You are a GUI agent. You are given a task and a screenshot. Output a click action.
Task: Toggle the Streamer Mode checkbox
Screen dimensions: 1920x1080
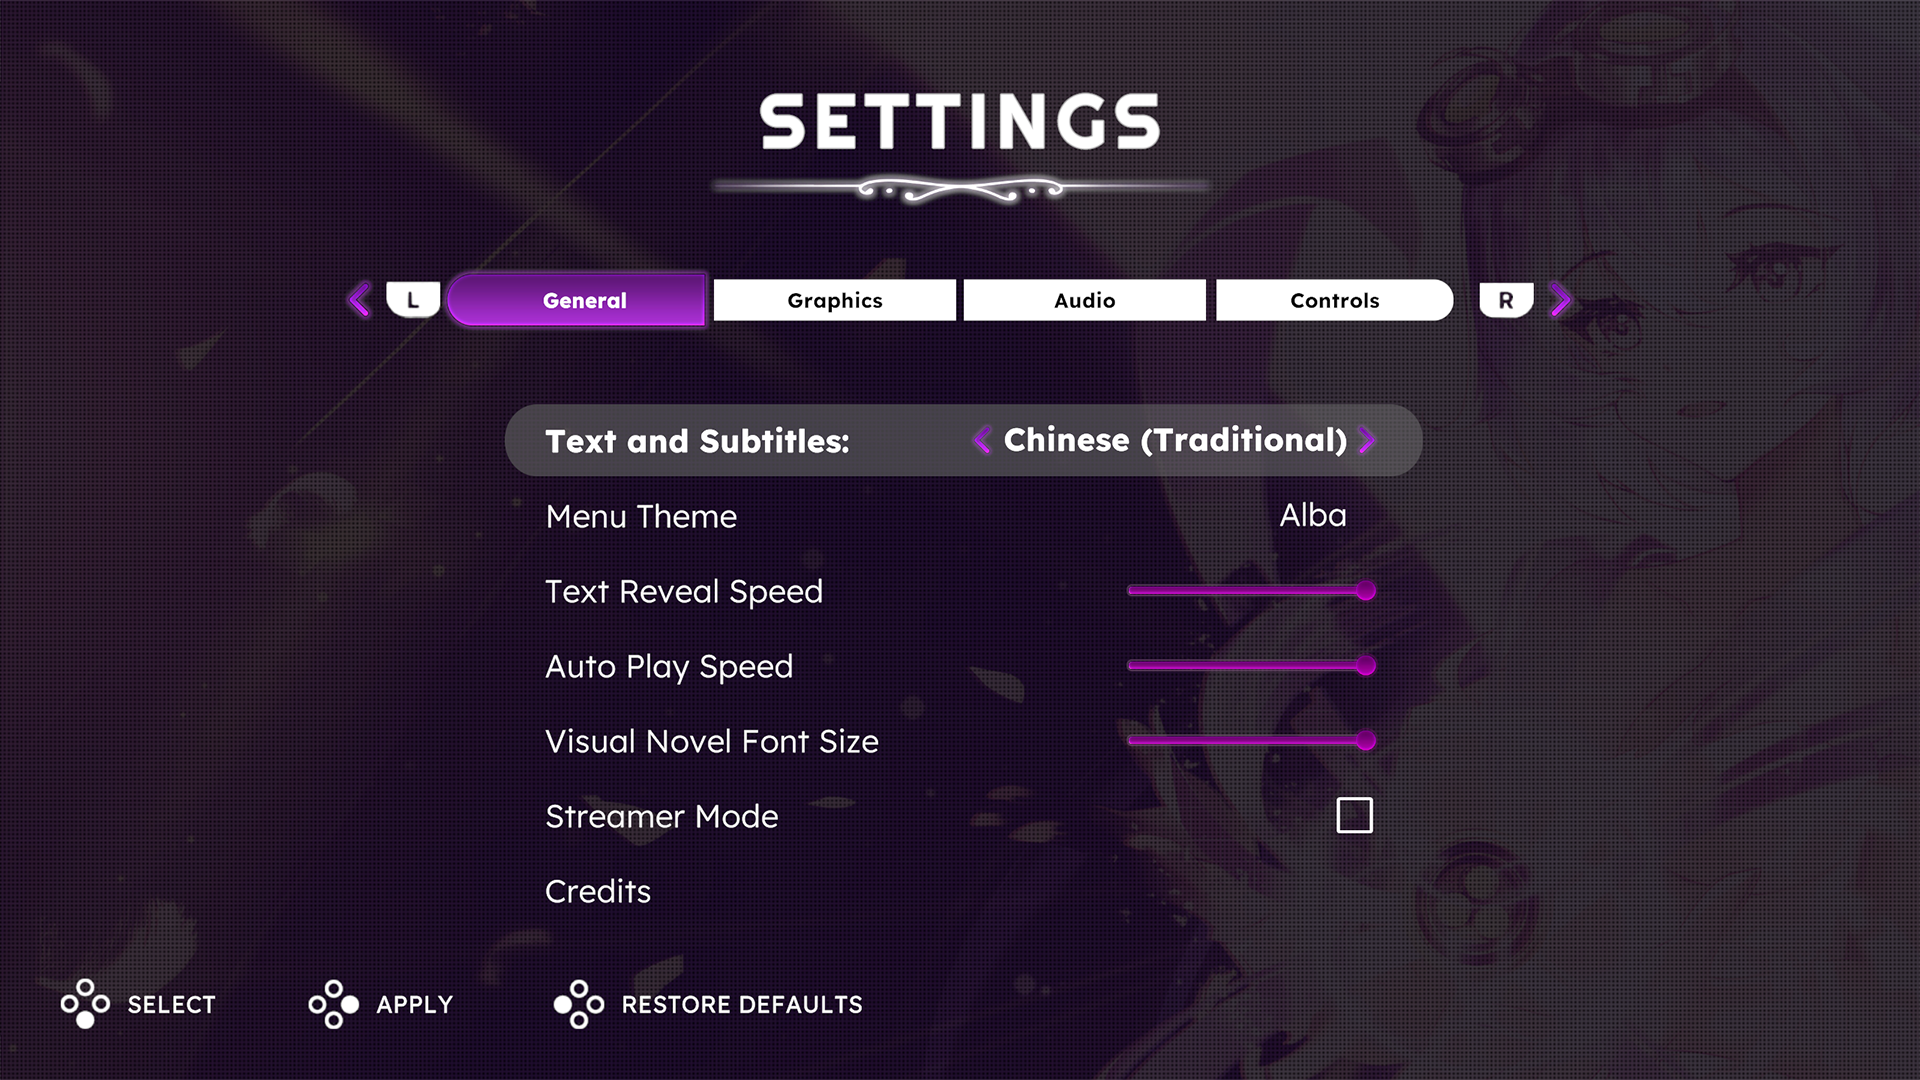click(x=1354, y=816)
